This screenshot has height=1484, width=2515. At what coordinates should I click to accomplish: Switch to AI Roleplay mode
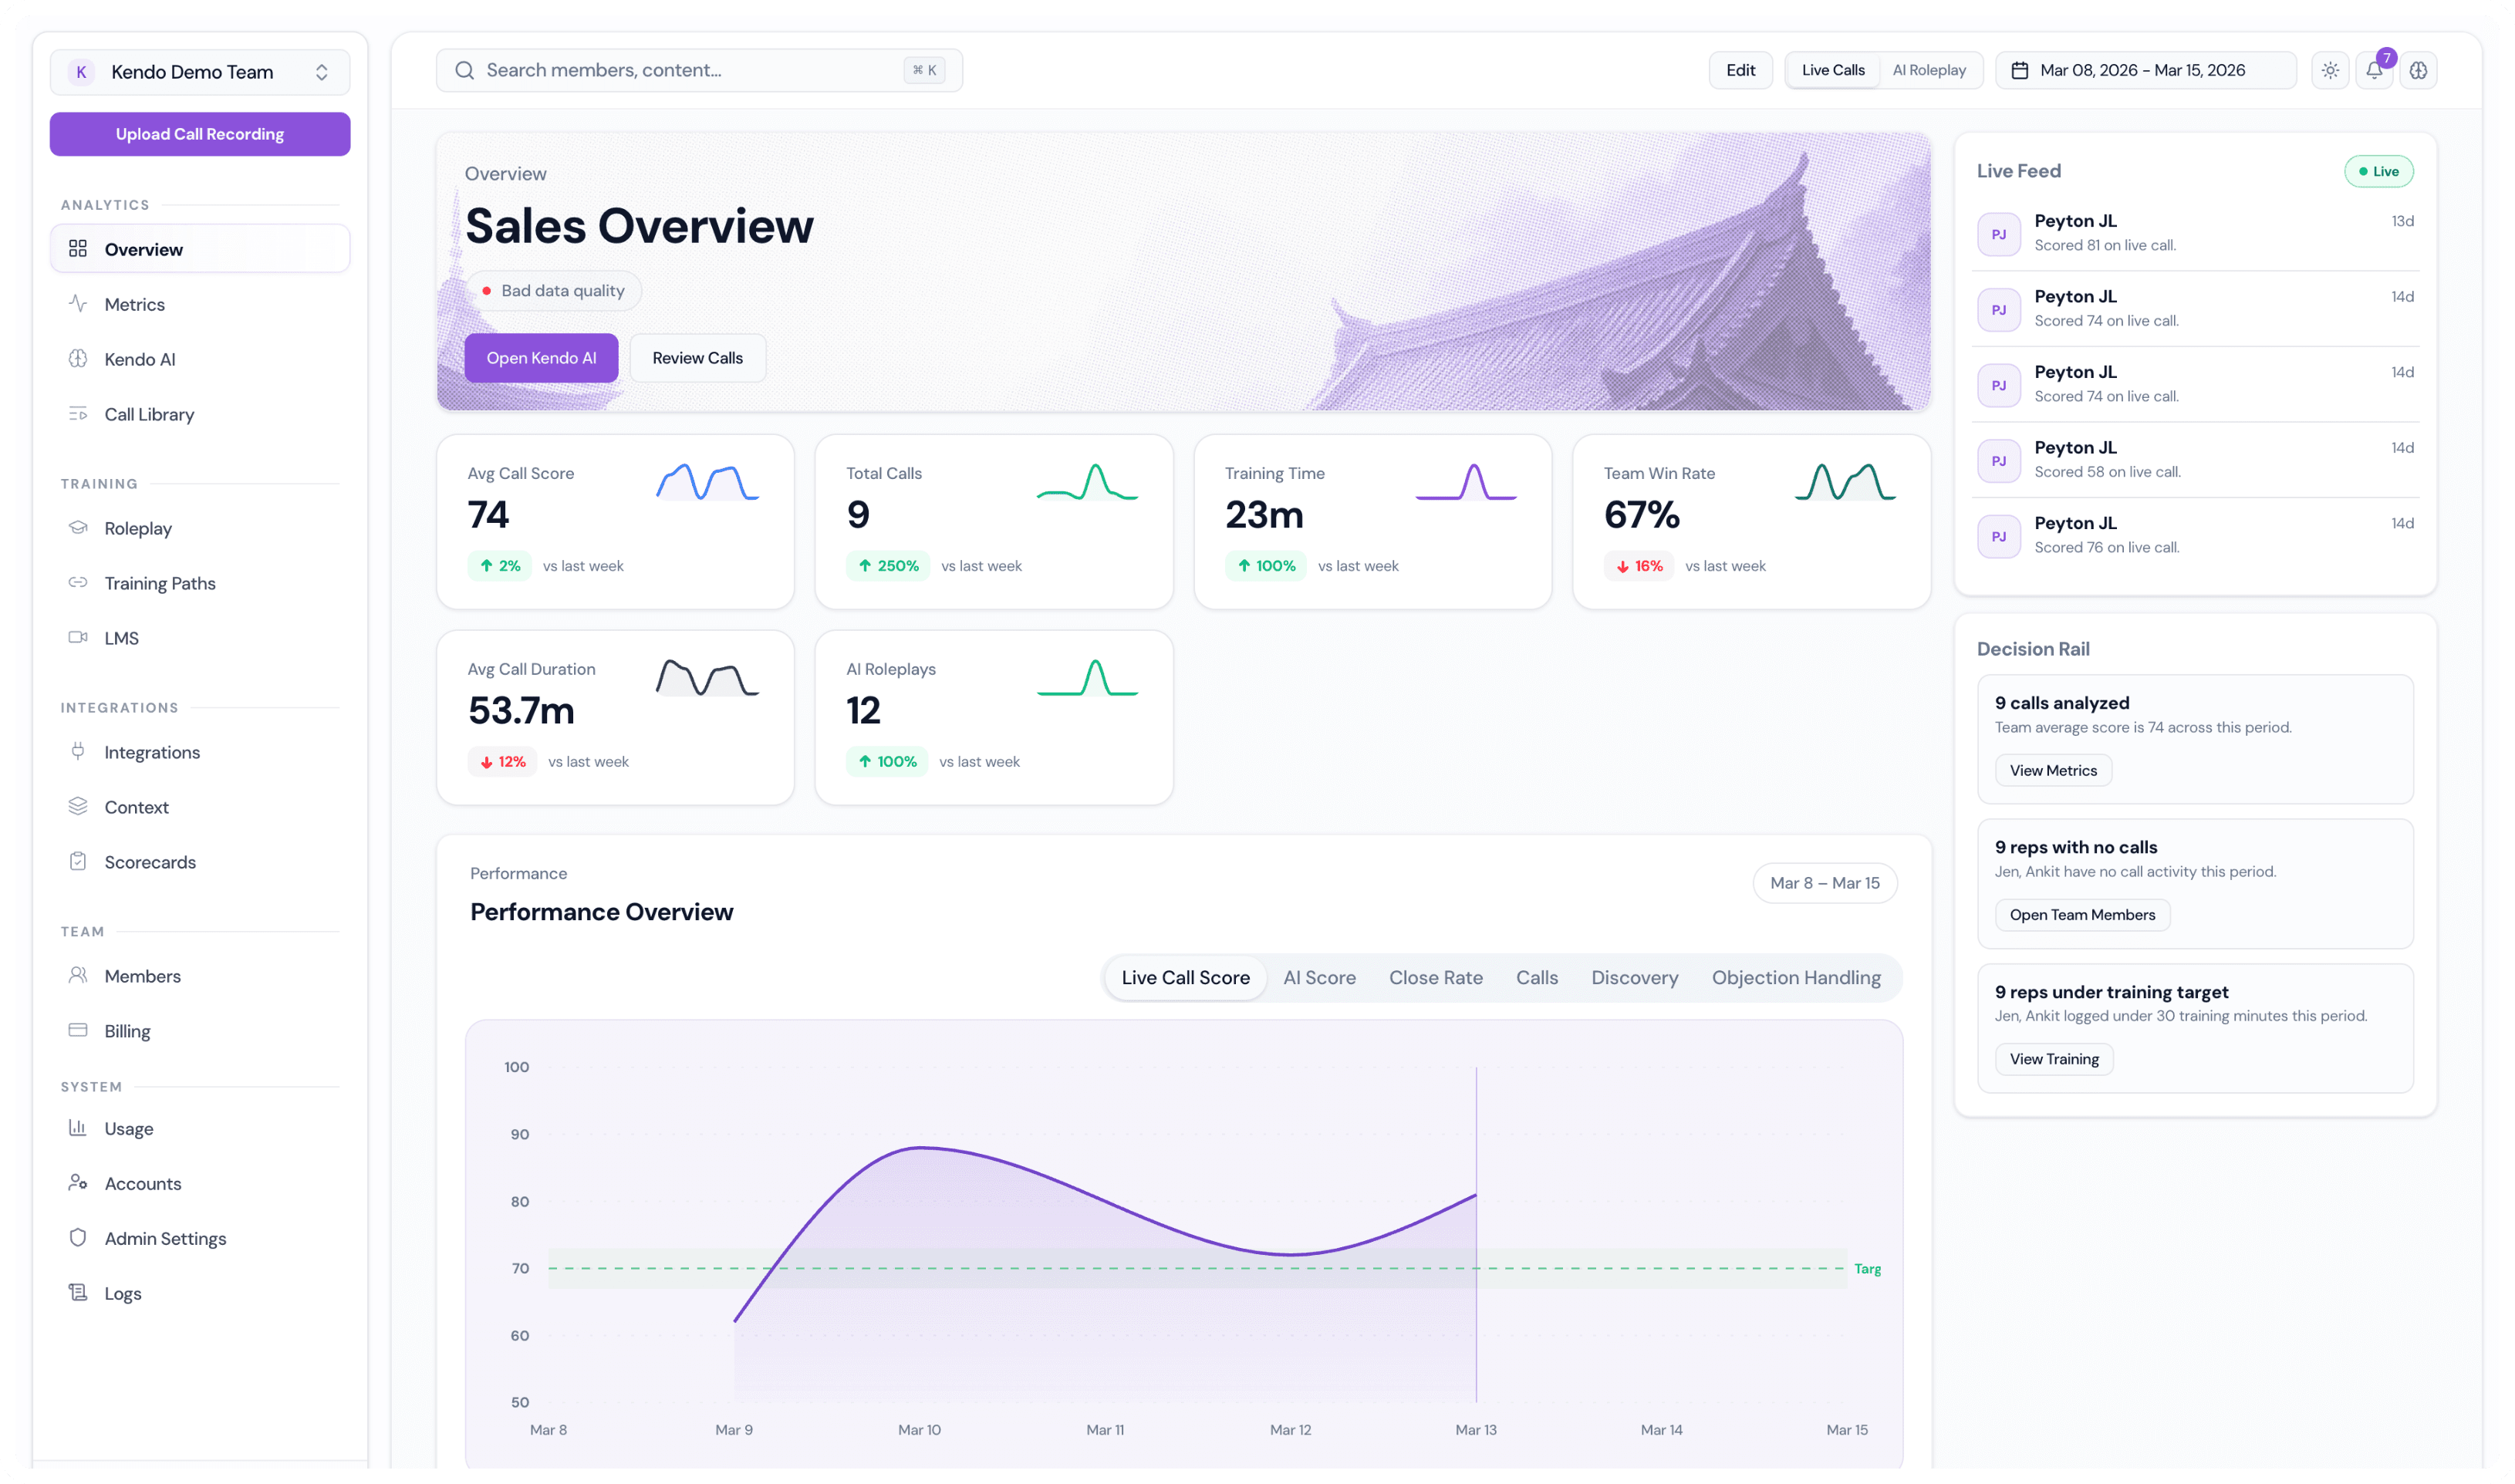point(1930,70)
